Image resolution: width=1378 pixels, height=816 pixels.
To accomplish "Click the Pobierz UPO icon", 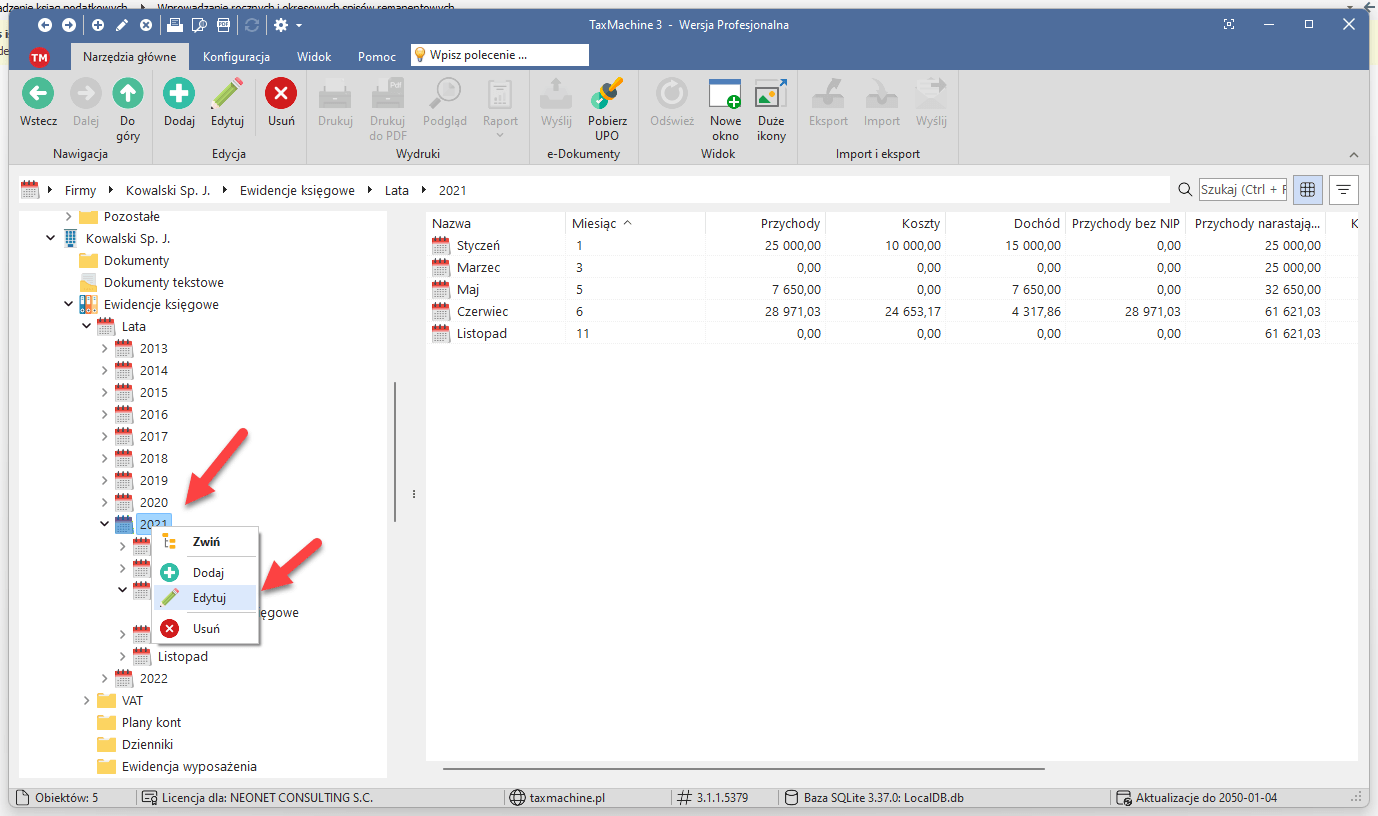I will [x=607, y=95].
